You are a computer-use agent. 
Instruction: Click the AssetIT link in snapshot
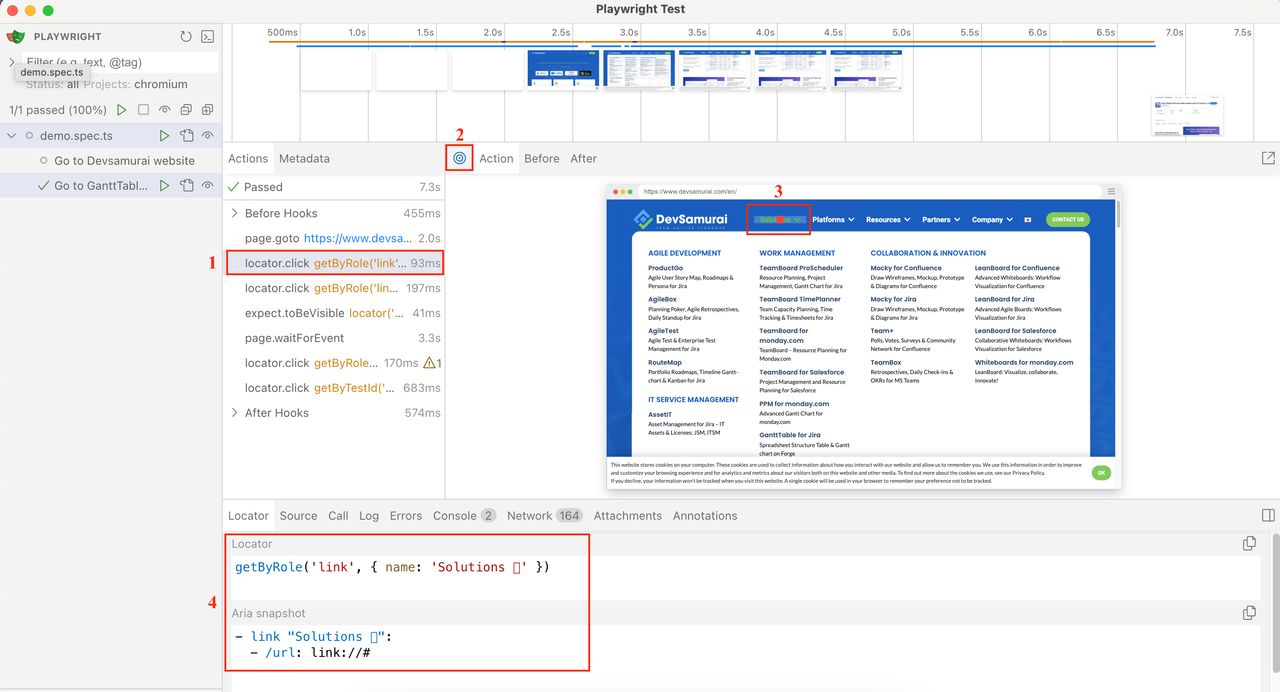659,415
